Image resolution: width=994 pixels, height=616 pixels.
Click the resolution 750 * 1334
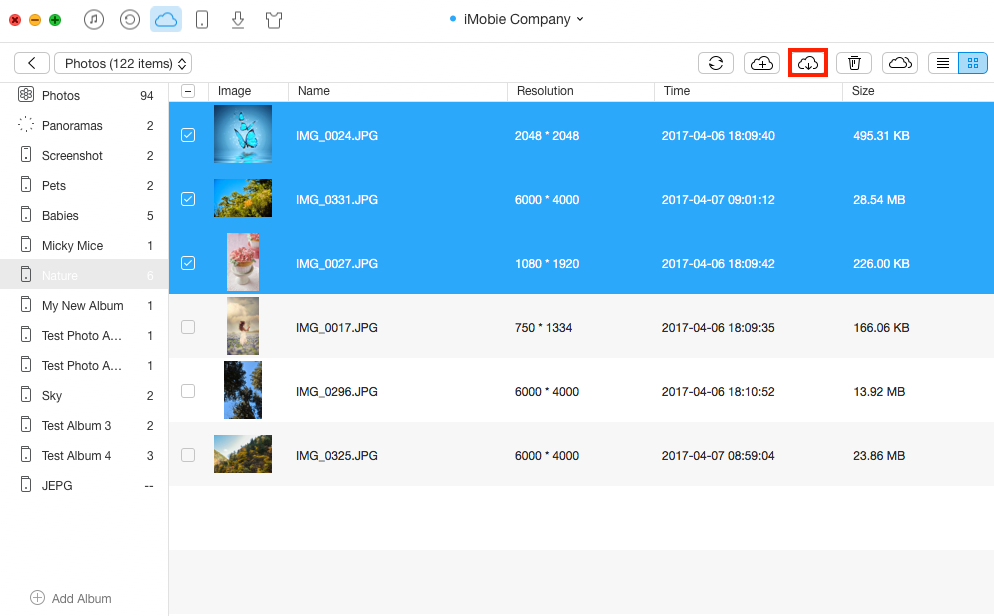pyautogui.click(x=543, y=328)
